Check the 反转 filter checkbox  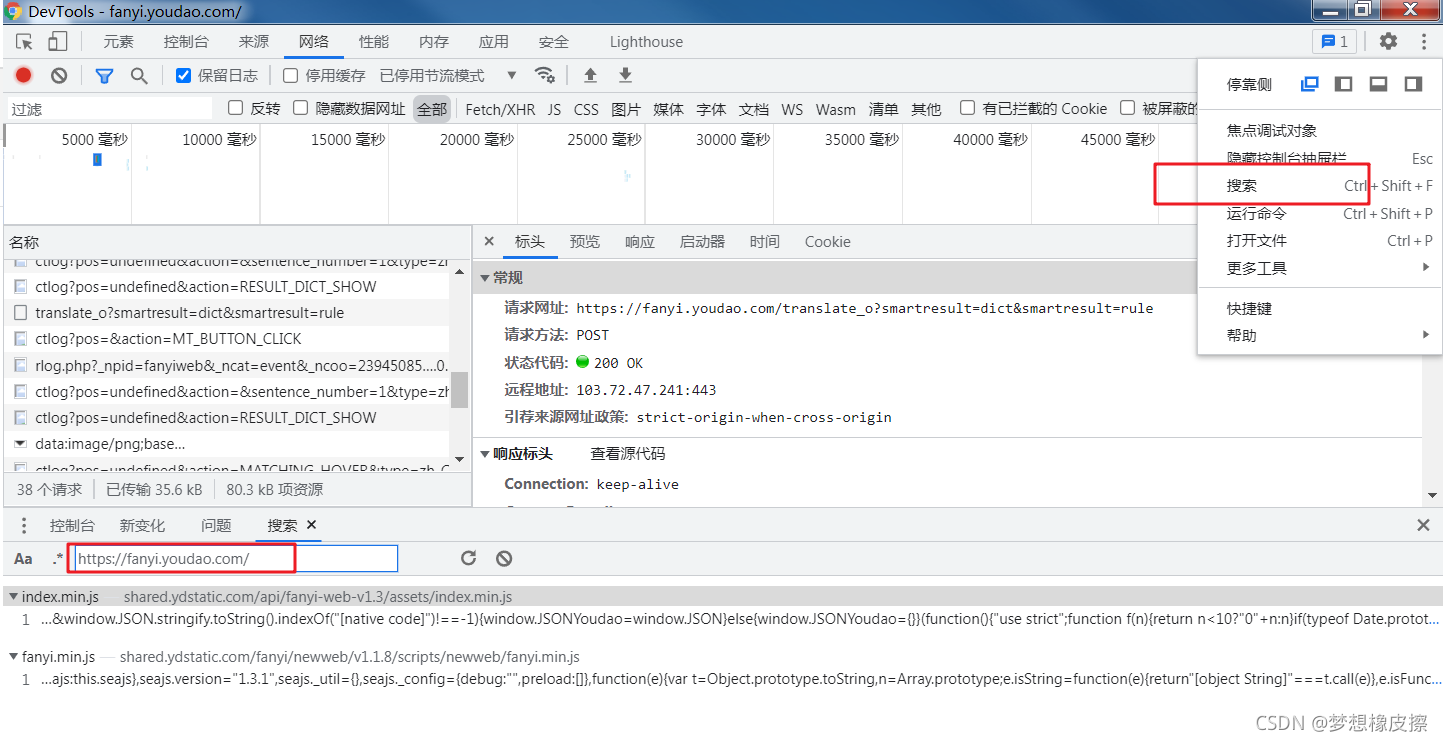point(236,108)
